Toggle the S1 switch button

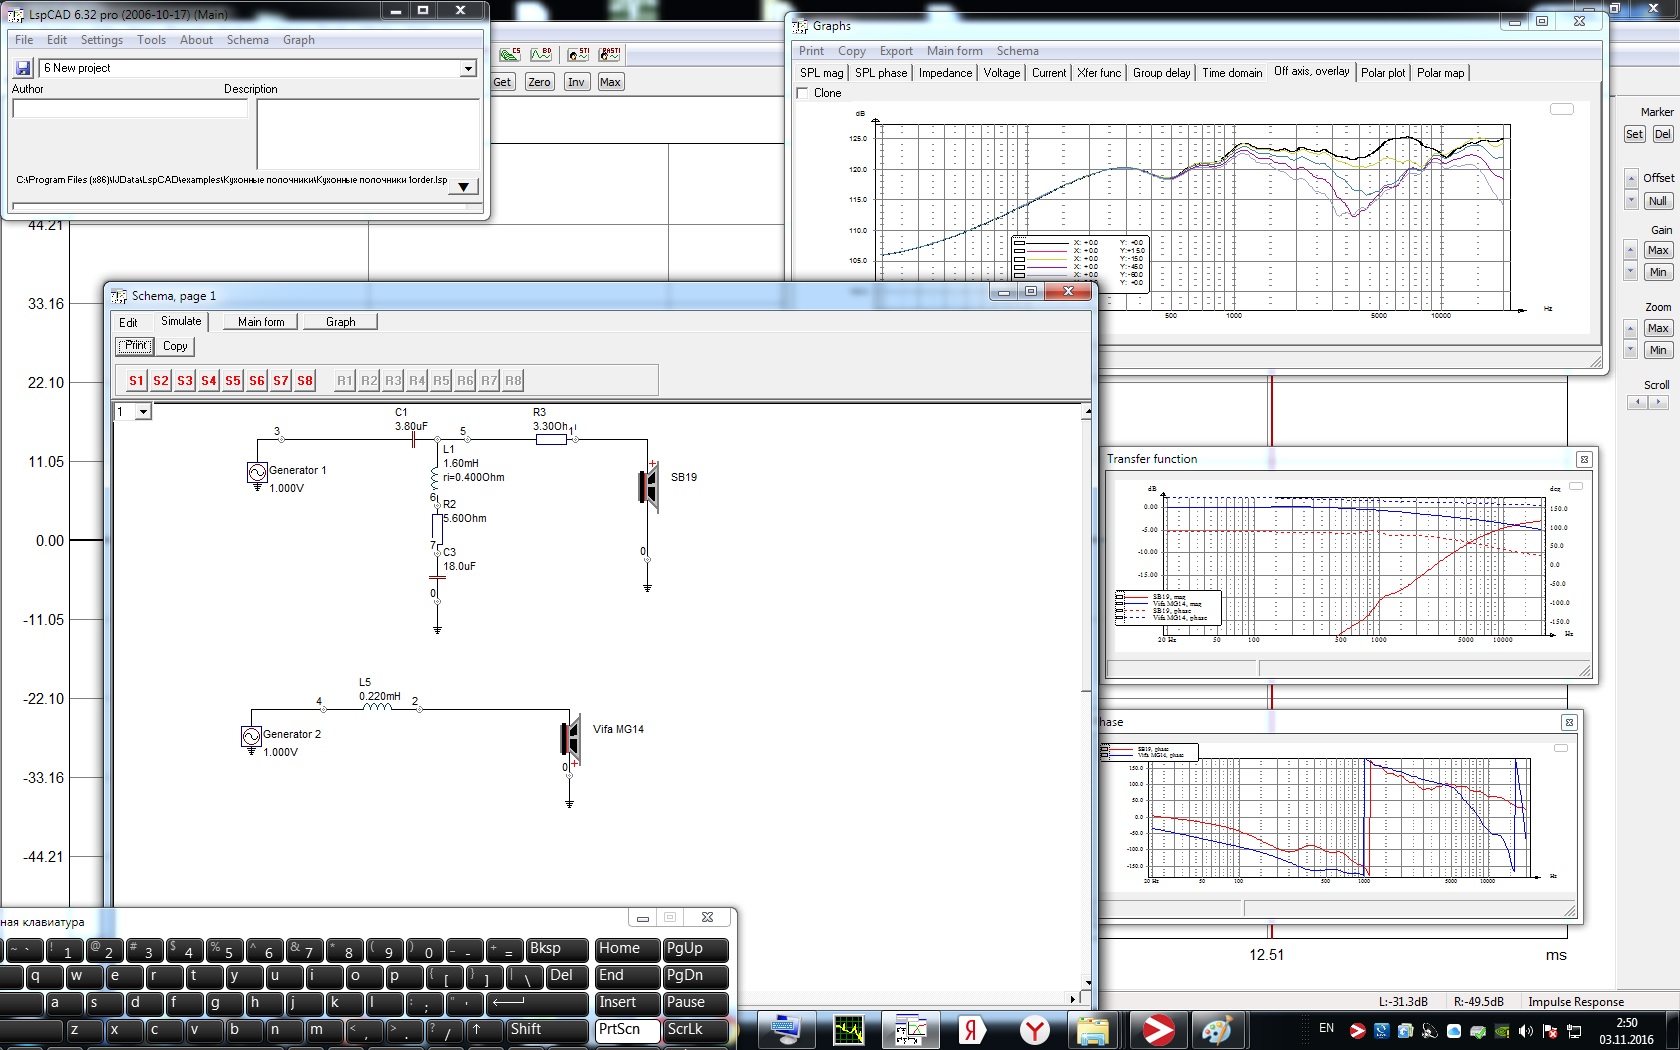tap(136, 381)
